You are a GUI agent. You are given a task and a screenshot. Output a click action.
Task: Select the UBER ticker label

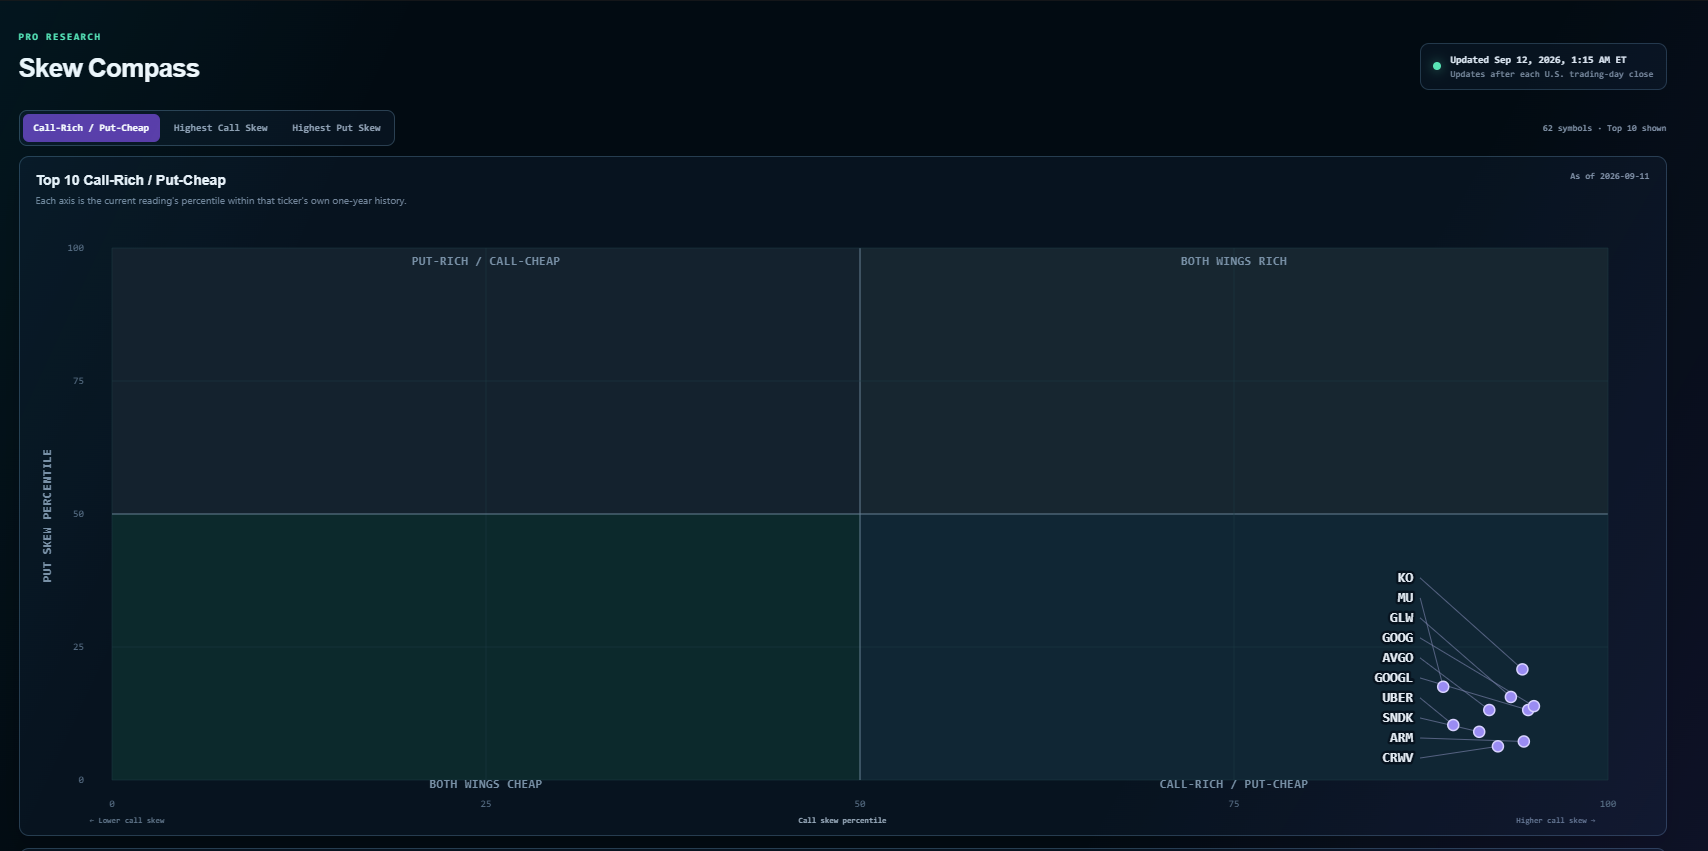[1397, 698]
